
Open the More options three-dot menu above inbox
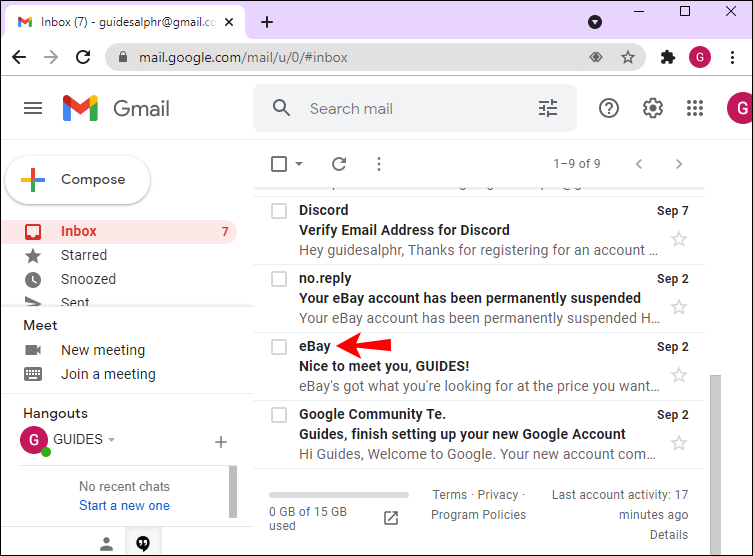tap(379, 164)
